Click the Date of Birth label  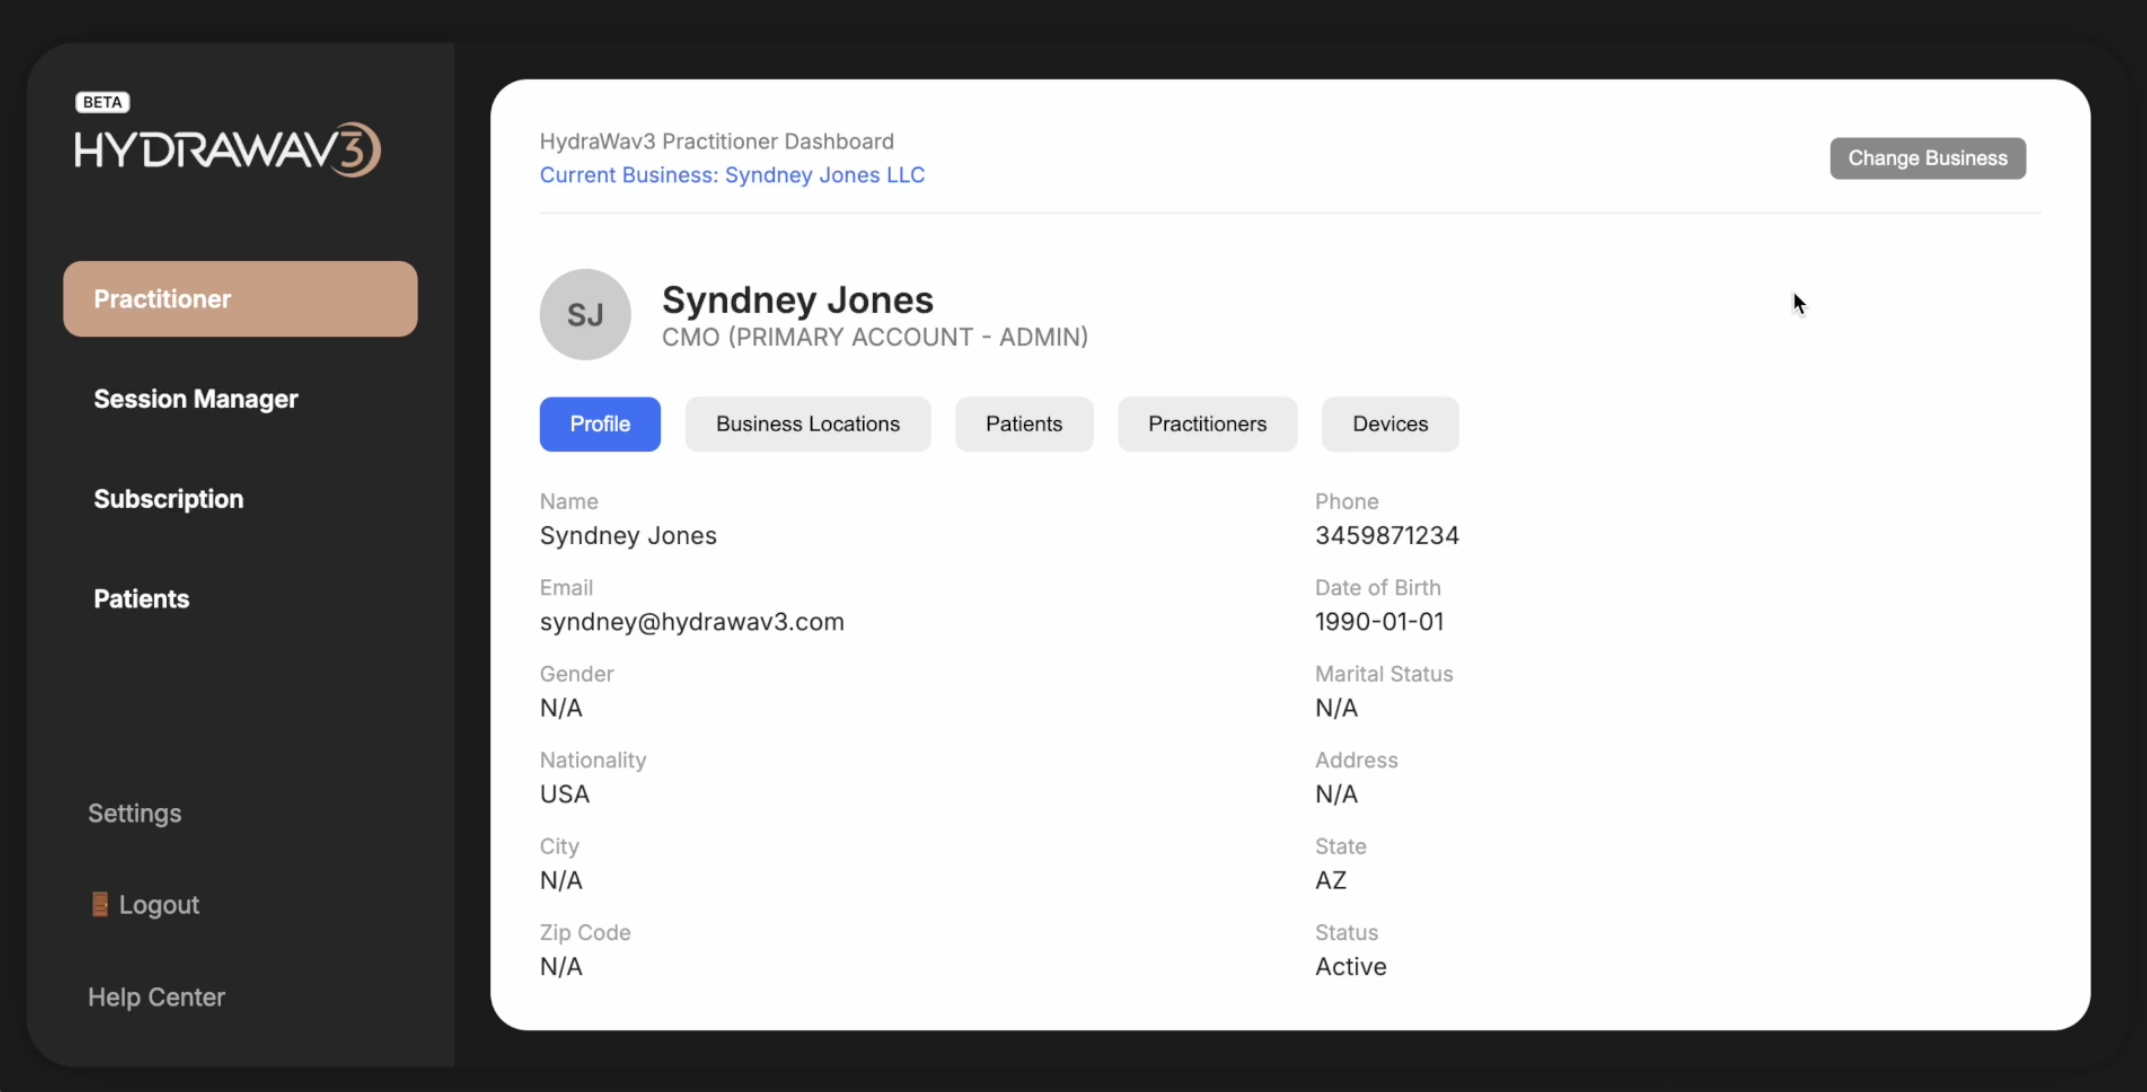click(x=1378, y=588)
